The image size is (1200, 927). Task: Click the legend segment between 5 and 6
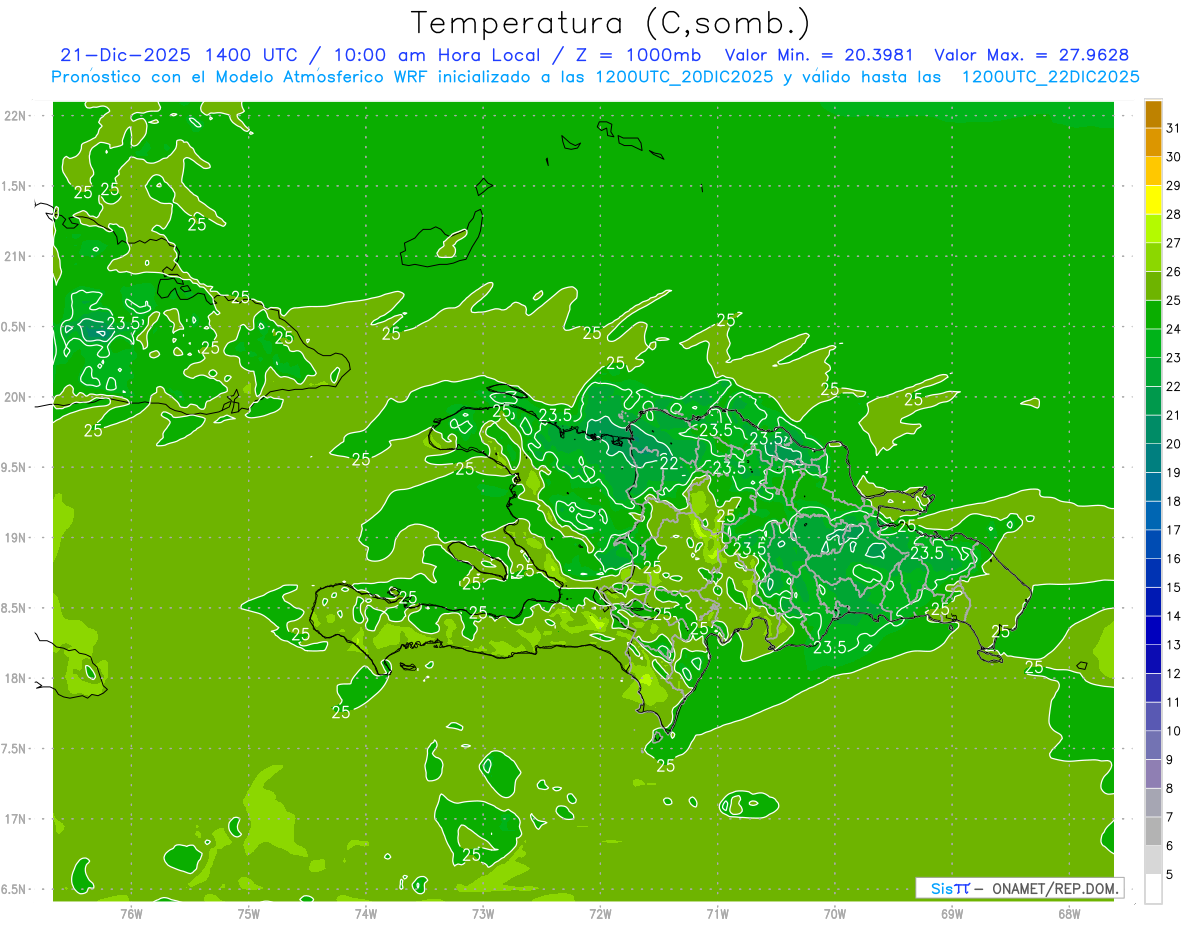[1153, 860]
